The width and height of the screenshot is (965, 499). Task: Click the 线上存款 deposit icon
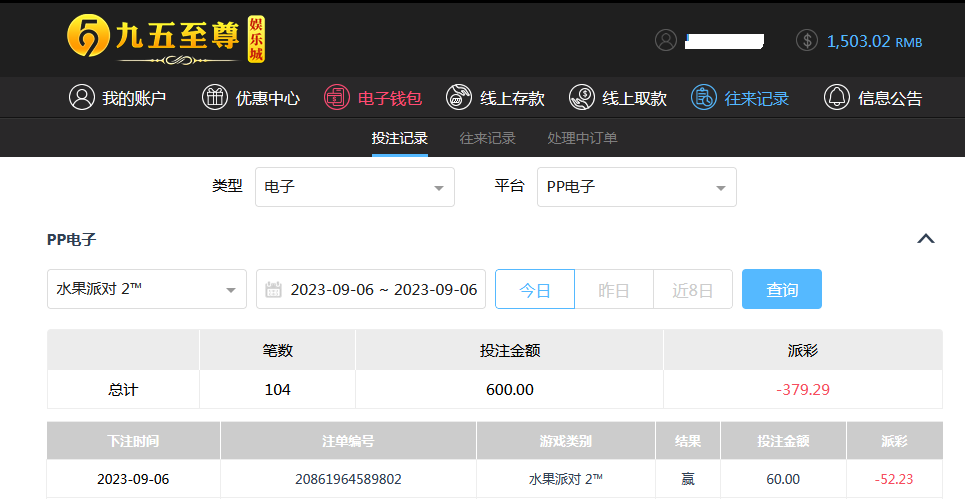pyautogui.click(x=458, y=98)
